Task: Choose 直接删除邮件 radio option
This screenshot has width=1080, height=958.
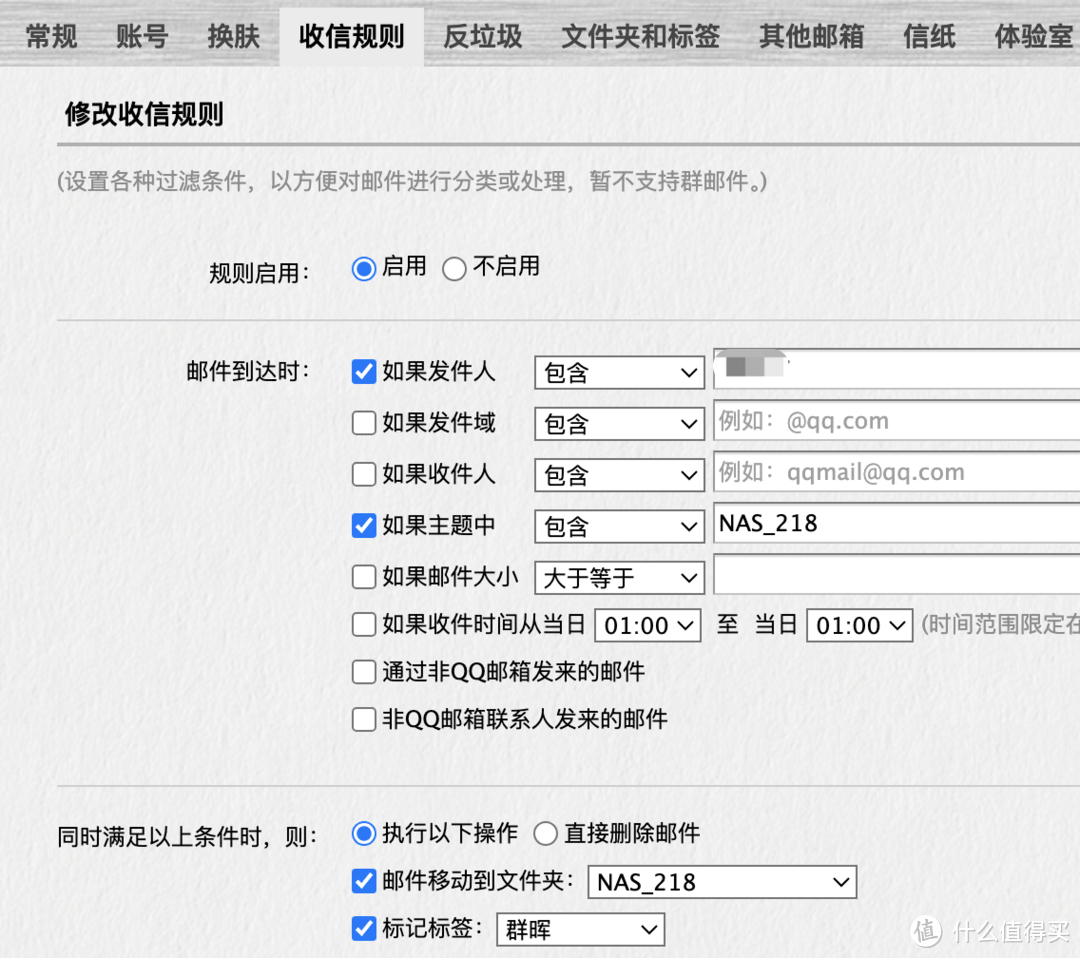Action: tap(545, 833)
